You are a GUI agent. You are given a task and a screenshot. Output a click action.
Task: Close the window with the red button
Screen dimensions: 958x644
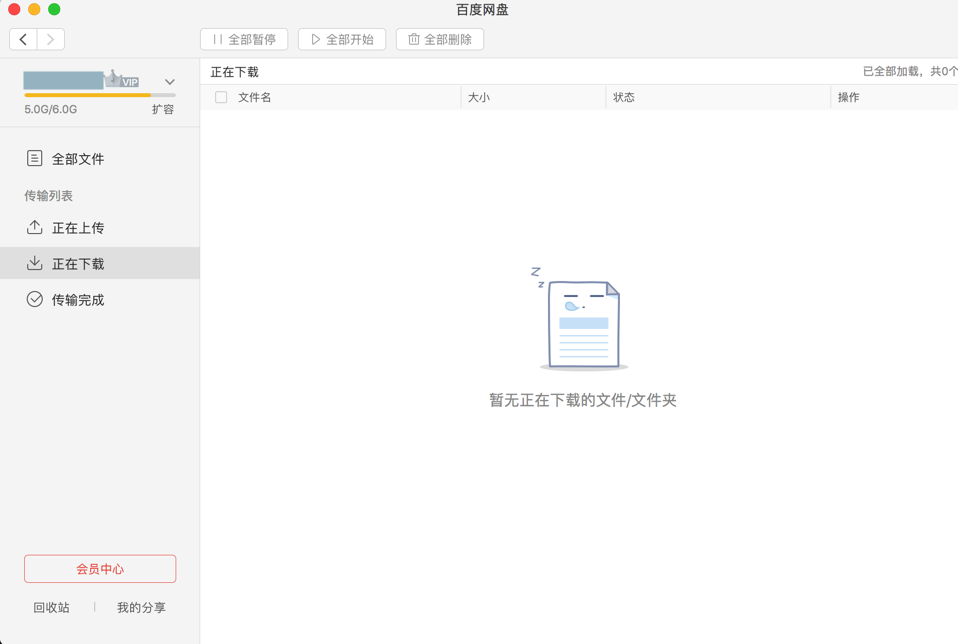tap(14, 9)
